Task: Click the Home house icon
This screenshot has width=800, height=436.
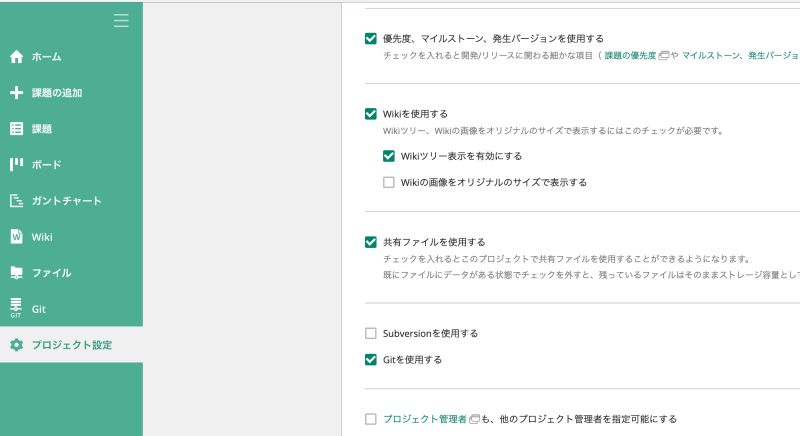Action: [x=16, y=57]
